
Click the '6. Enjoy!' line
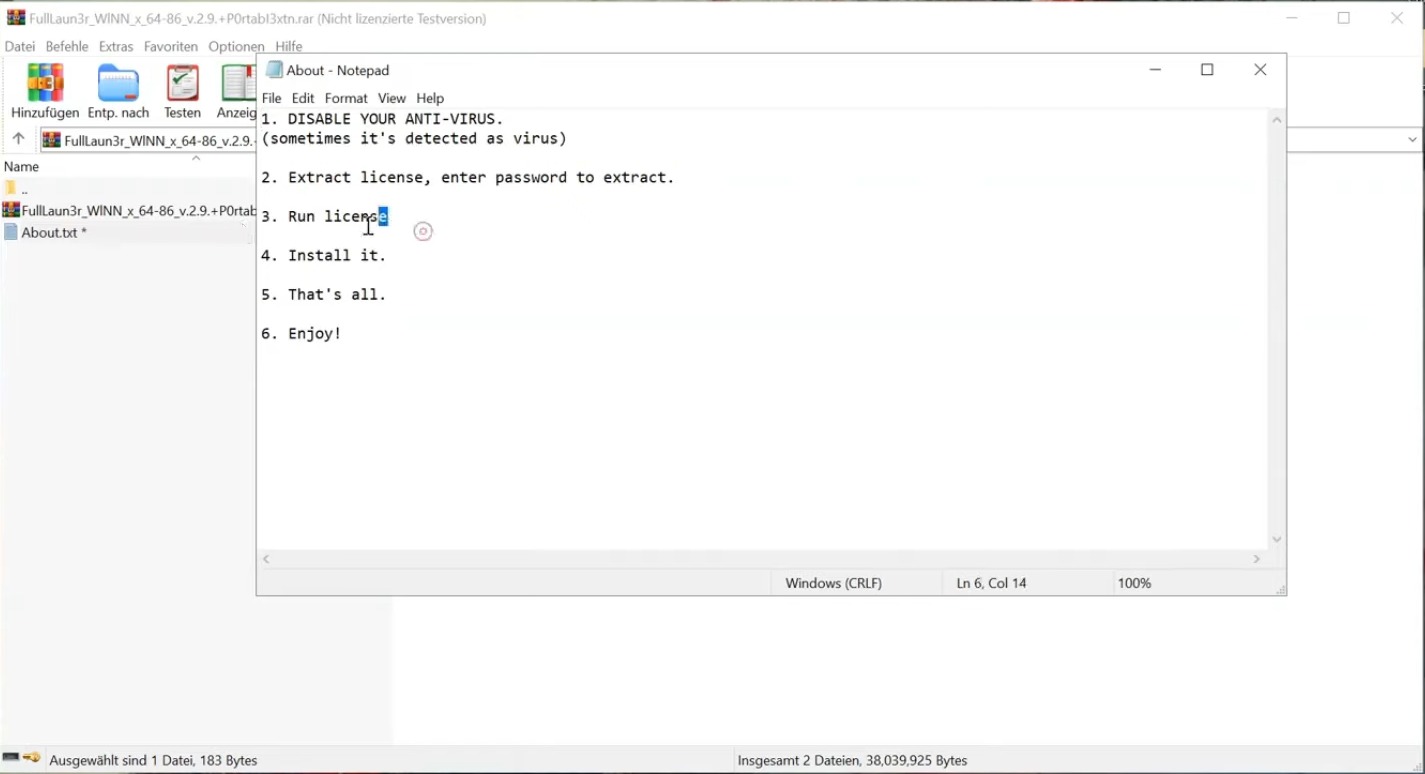[301, 333]
